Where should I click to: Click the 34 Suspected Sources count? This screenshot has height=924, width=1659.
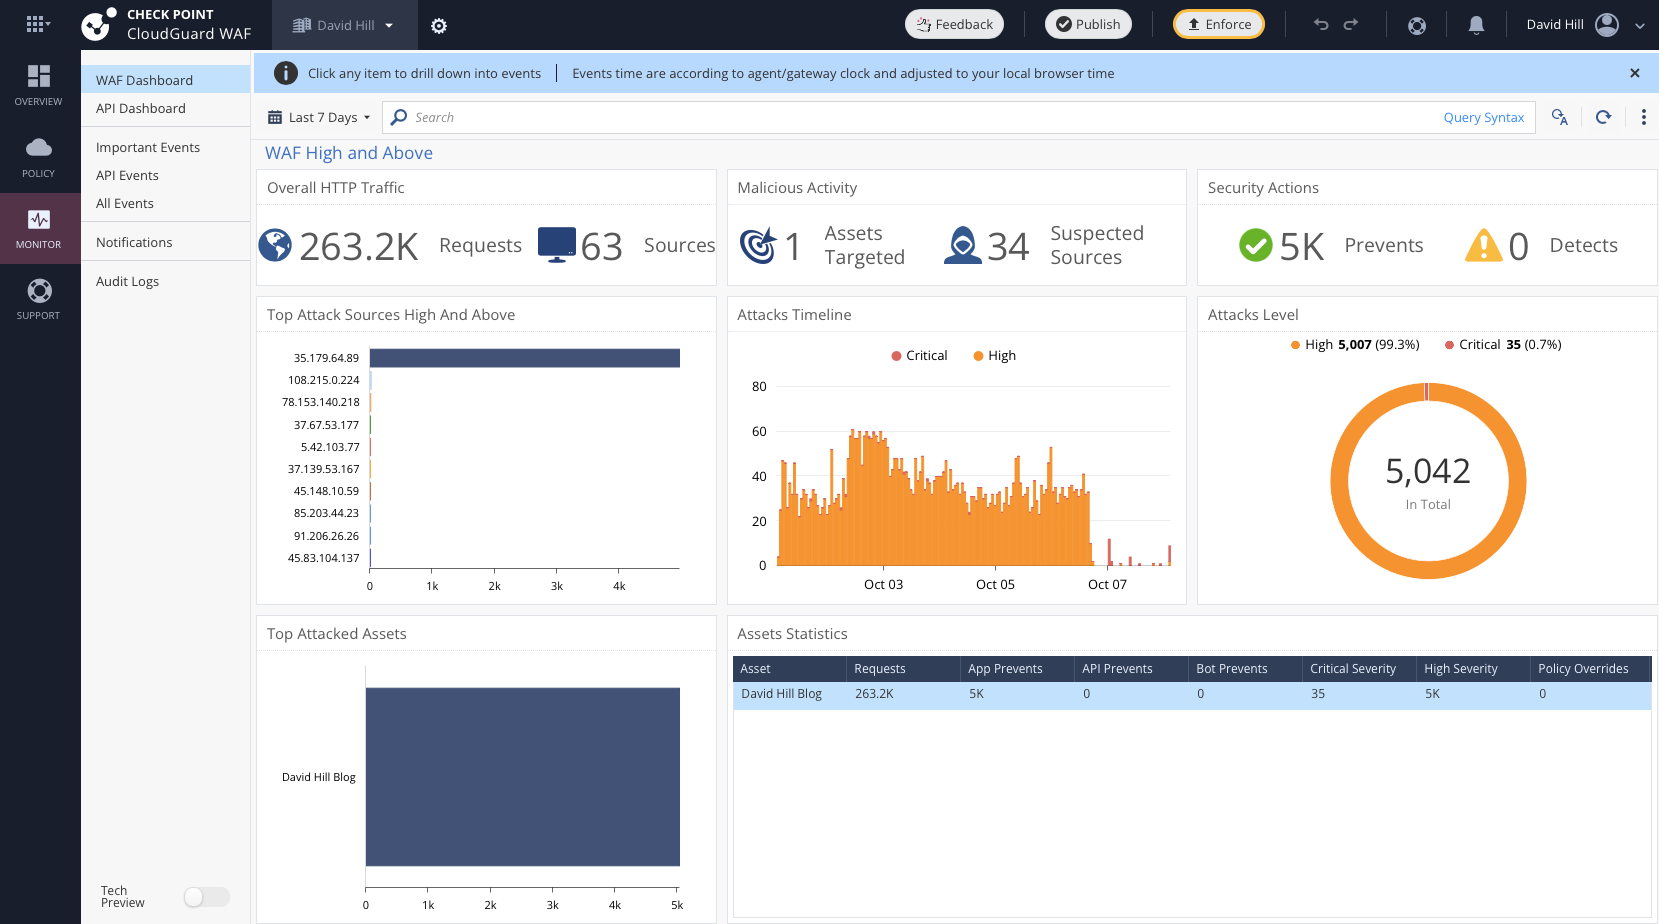point(1008,247)
